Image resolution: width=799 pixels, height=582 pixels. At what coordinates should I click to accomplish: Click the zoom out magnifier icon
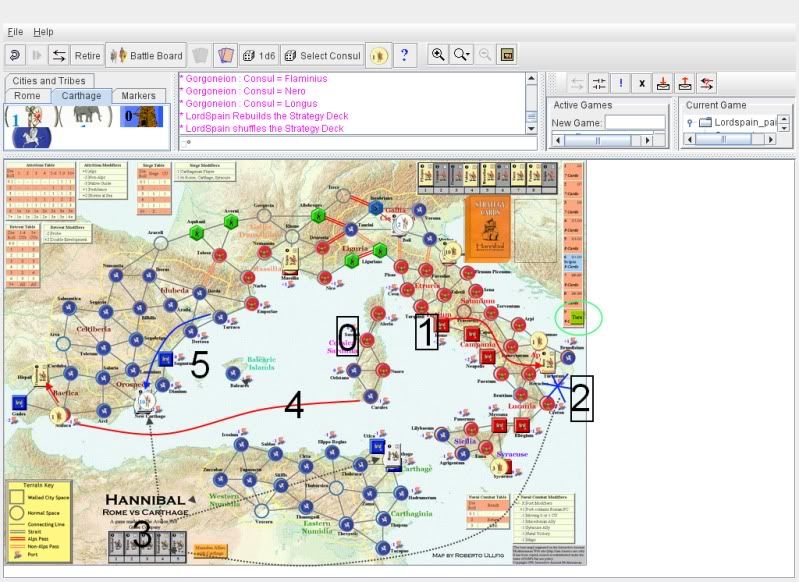[x=485, y=55]
